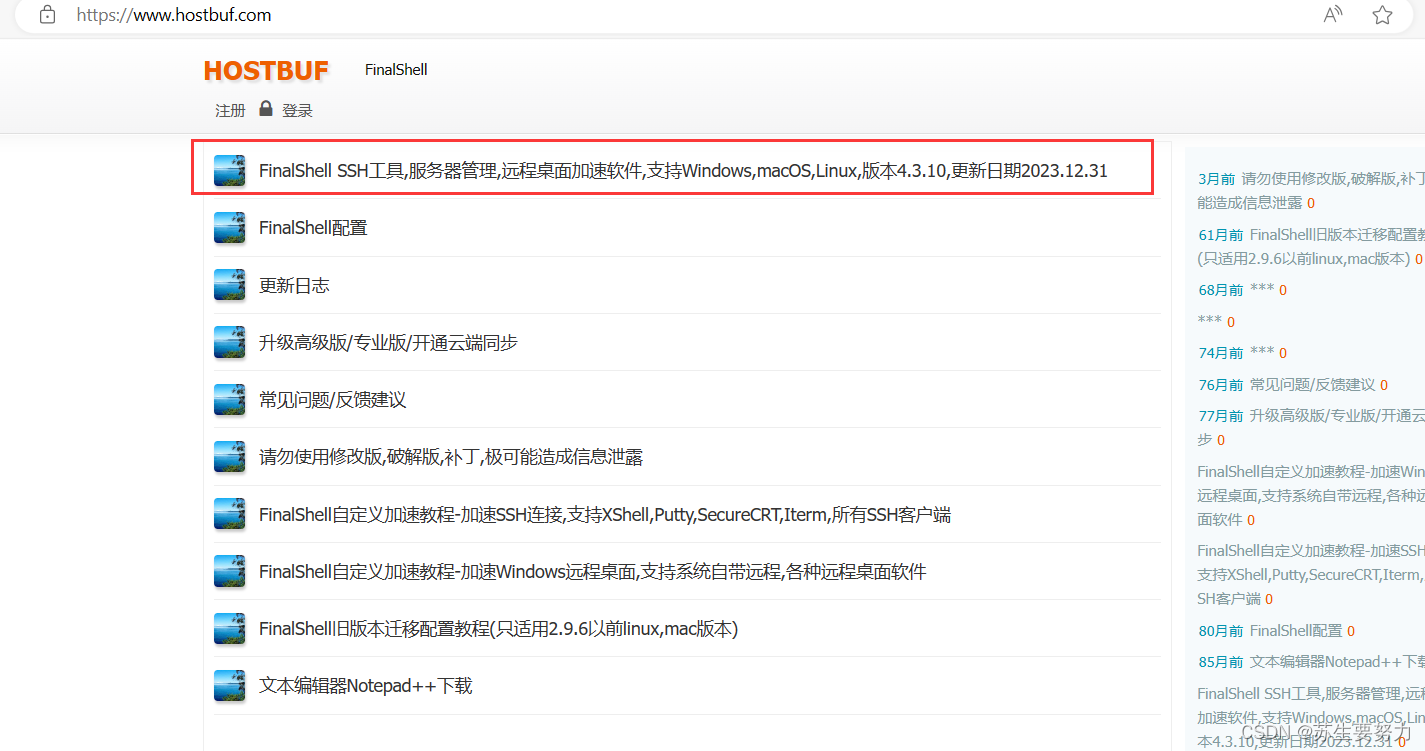Click the read aloud icon in the address bar
This screenshot has width=1425, height=751.
[x=1333, y=15]
